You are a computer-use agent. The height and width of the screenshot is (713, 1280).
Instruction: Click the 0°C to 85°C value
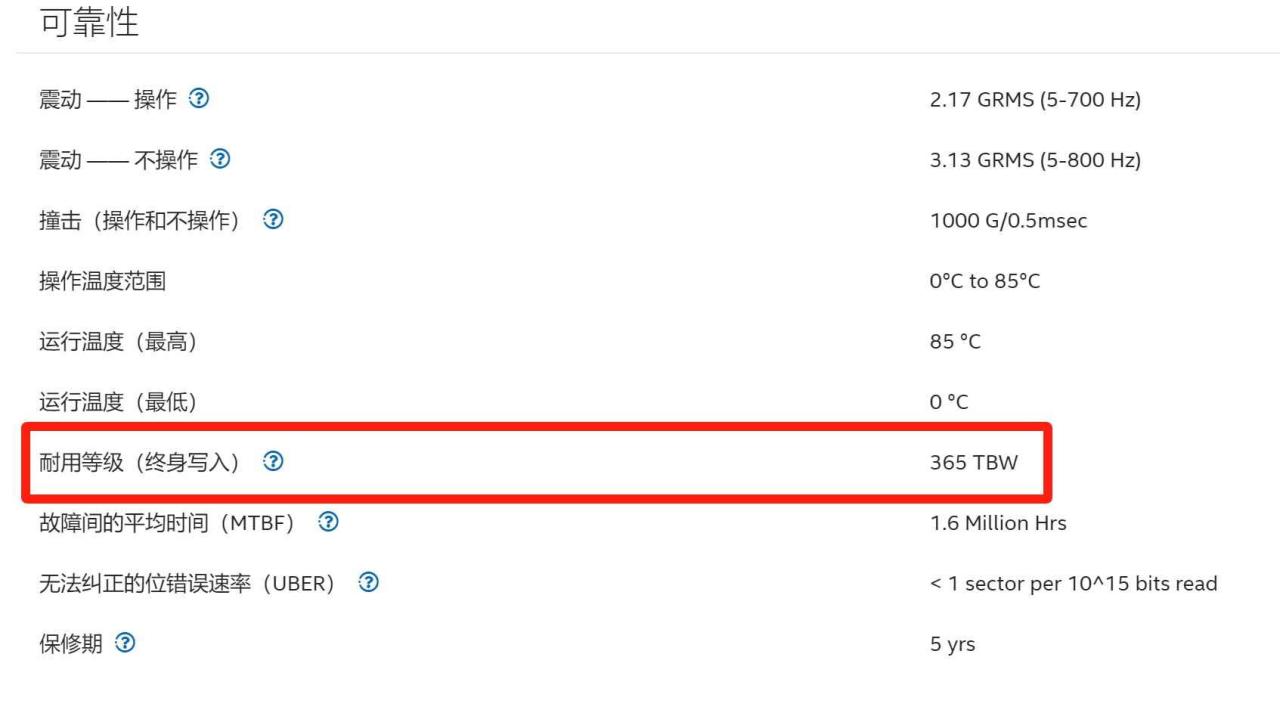[985, 281]
